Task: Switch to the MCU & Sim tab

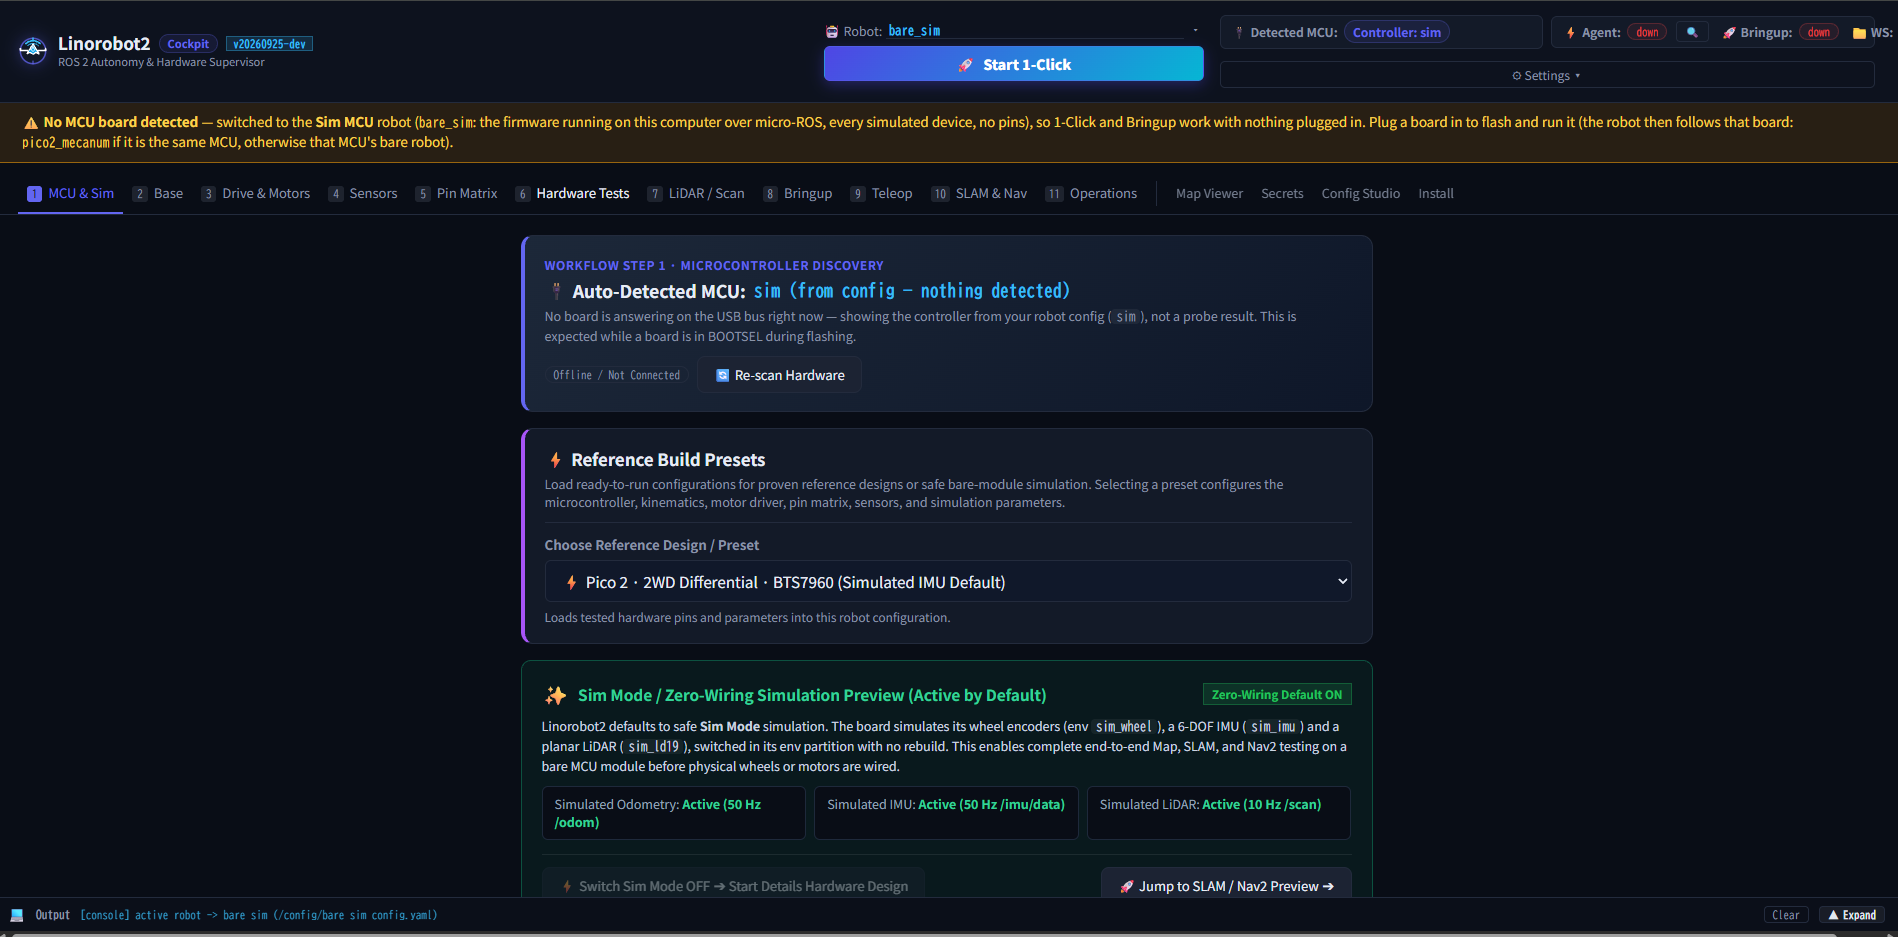Action: (x=71, y=194)
